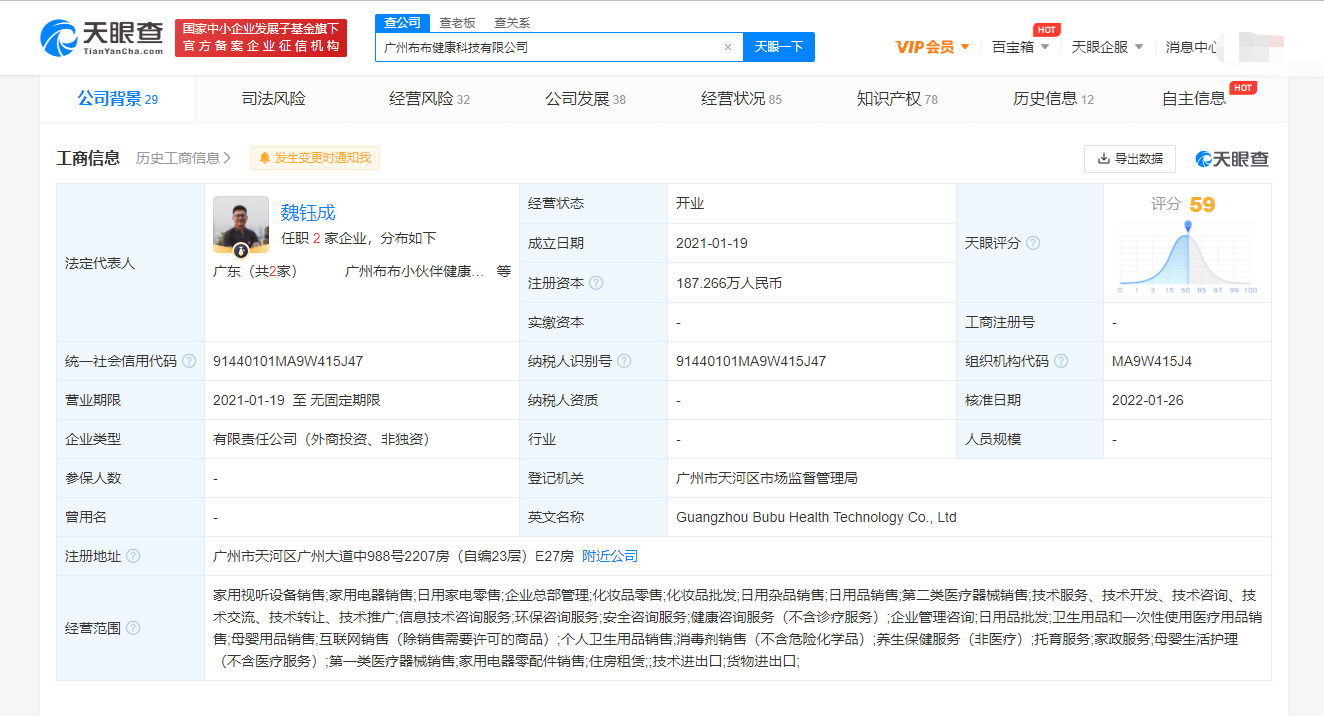Click the English name Guangzhou Bubu Health Technology Co., Ltd
1324x716 pixels.
(x=816, y=517)
